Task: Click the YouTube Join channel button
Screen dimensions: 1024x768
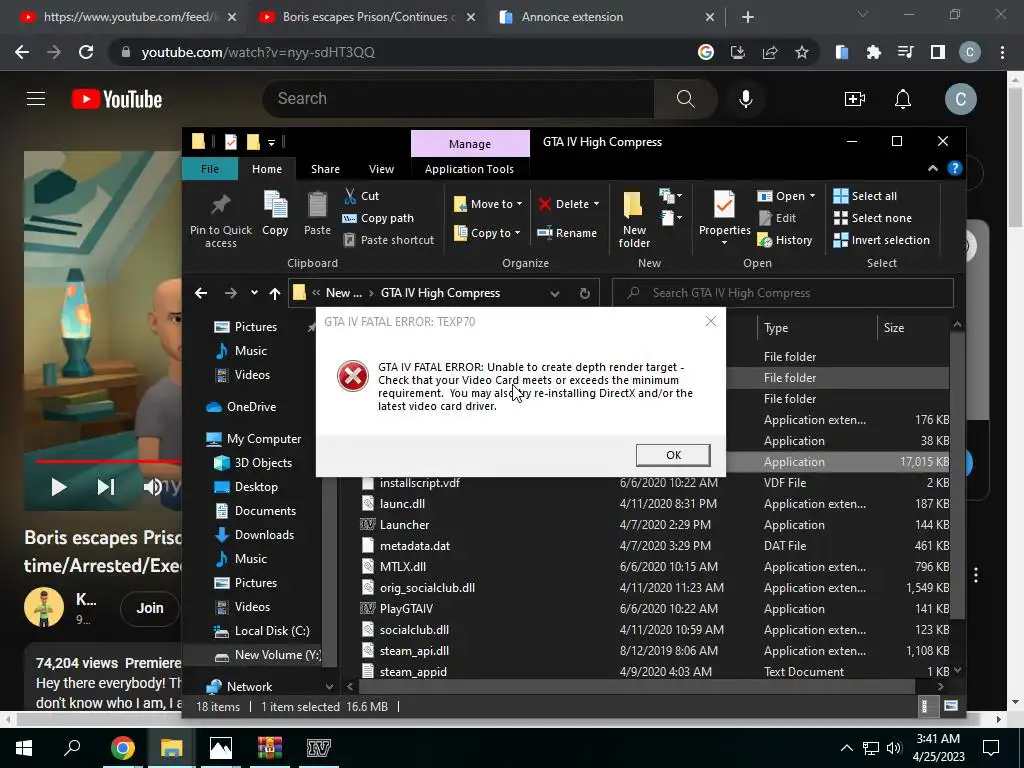Action: 150,608
